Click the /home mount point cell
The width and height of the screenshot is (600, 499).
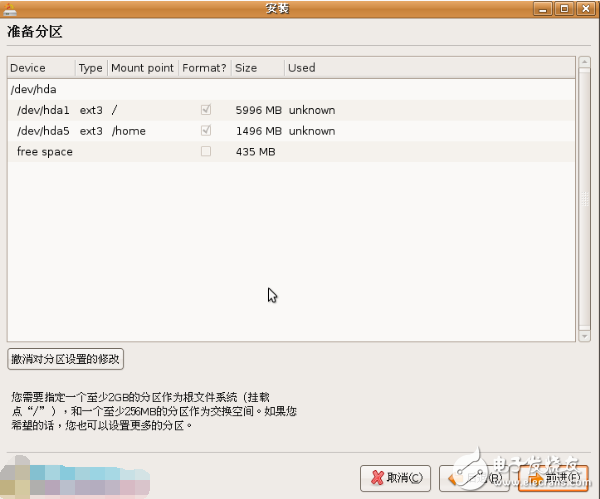click(129, 131)
